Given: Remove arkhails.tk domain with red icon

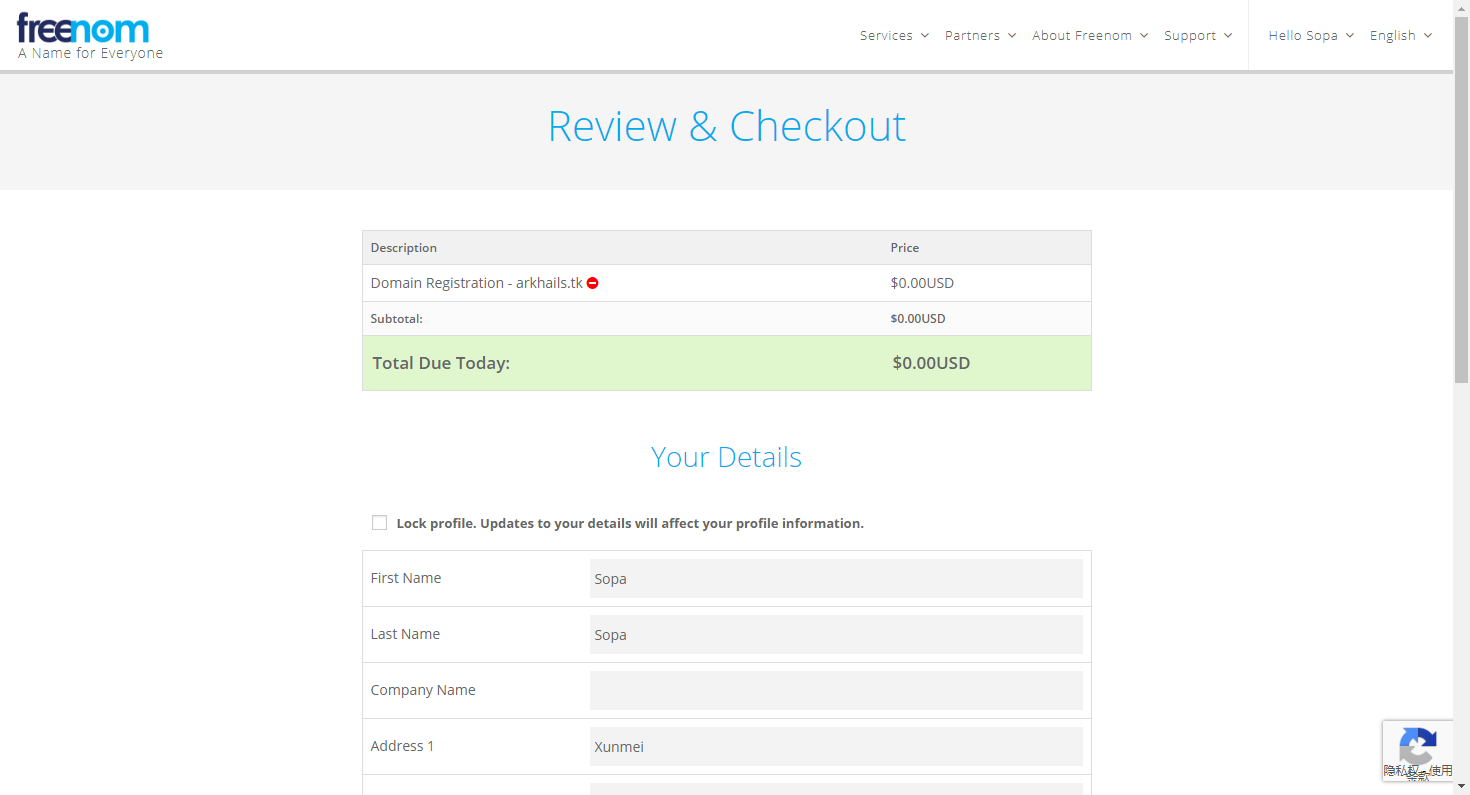Looking at the screenshot, I should click(593, 283).
